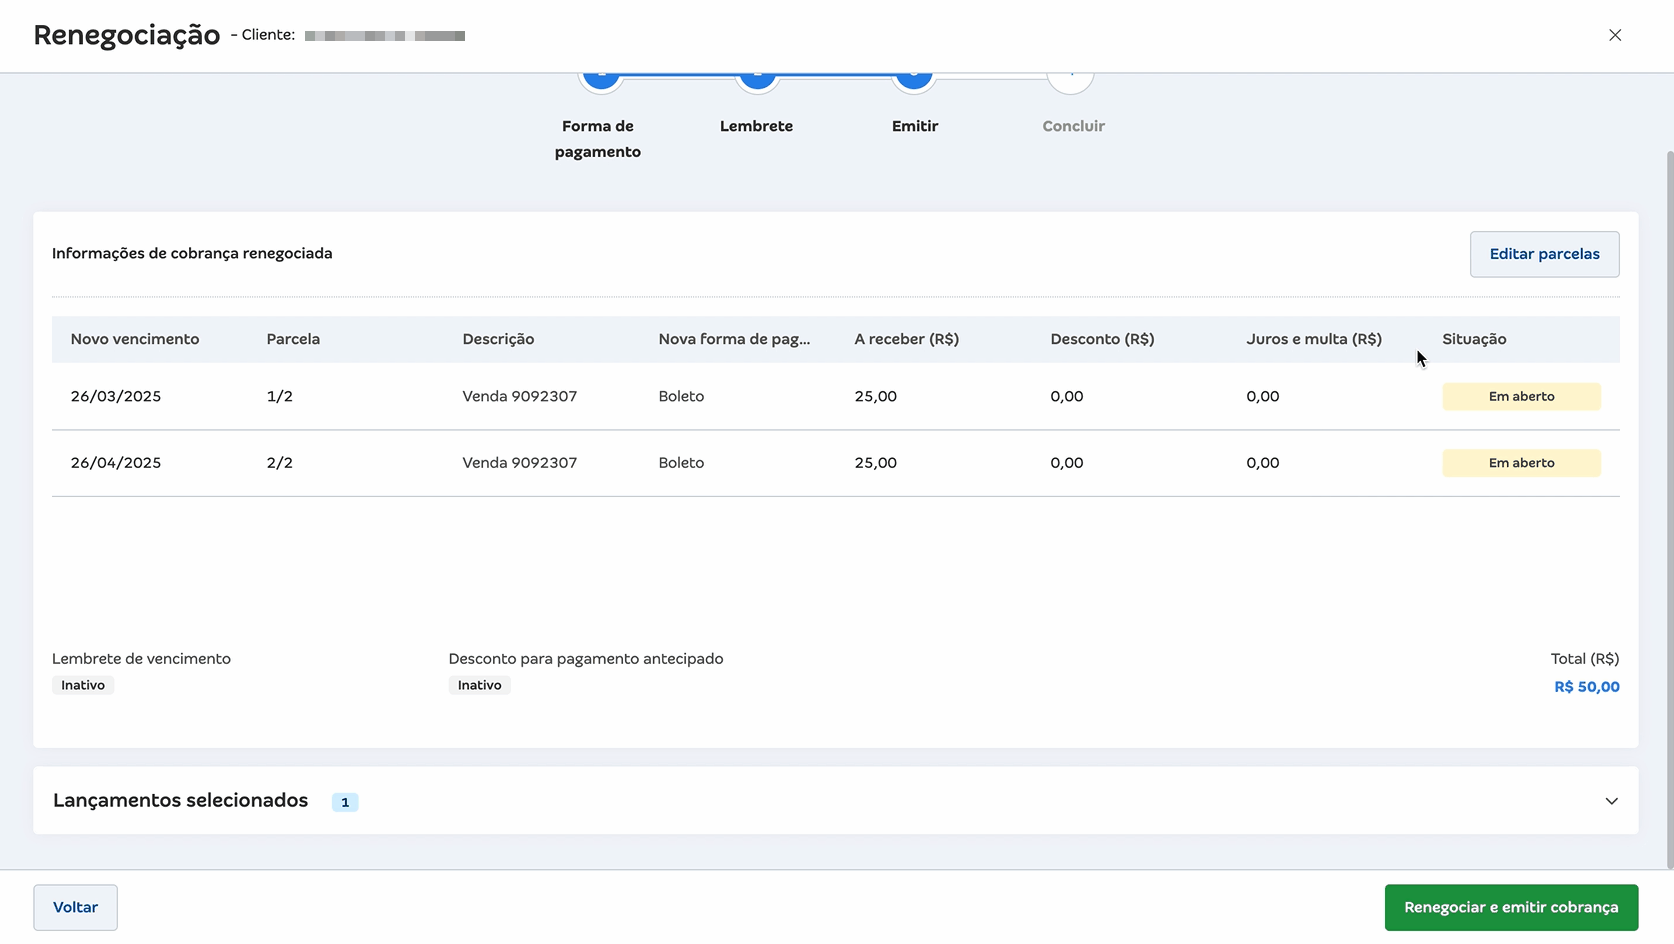Screen dimensions: 1674x944
Task: Click the Concluir step circle
Action: tap(1071, 82)
